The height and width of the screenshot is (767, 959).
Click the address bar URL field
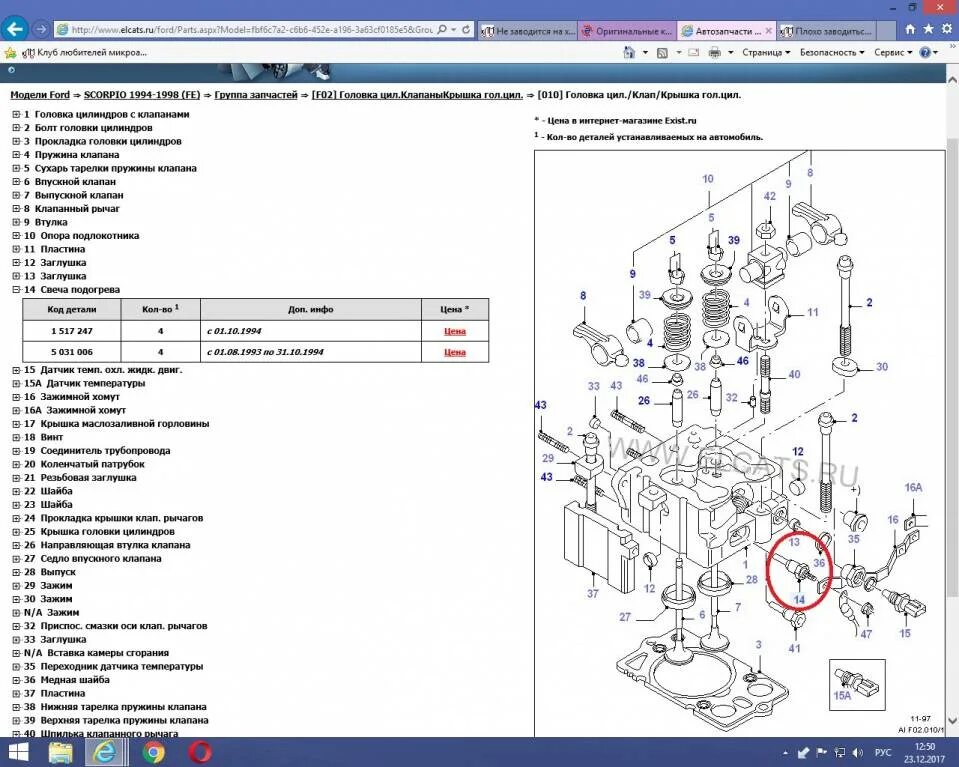251,29
